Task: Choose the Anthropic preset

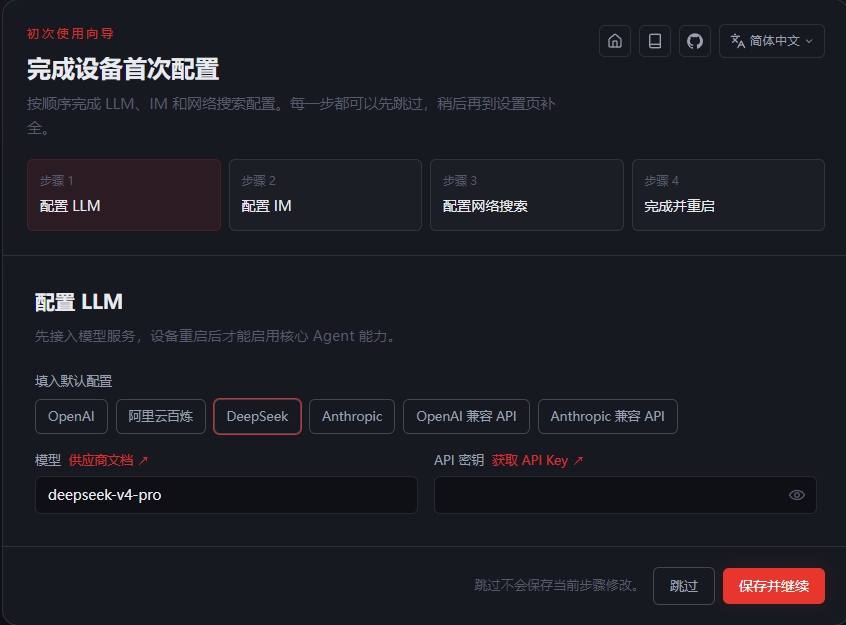Action: click(352, 416)
